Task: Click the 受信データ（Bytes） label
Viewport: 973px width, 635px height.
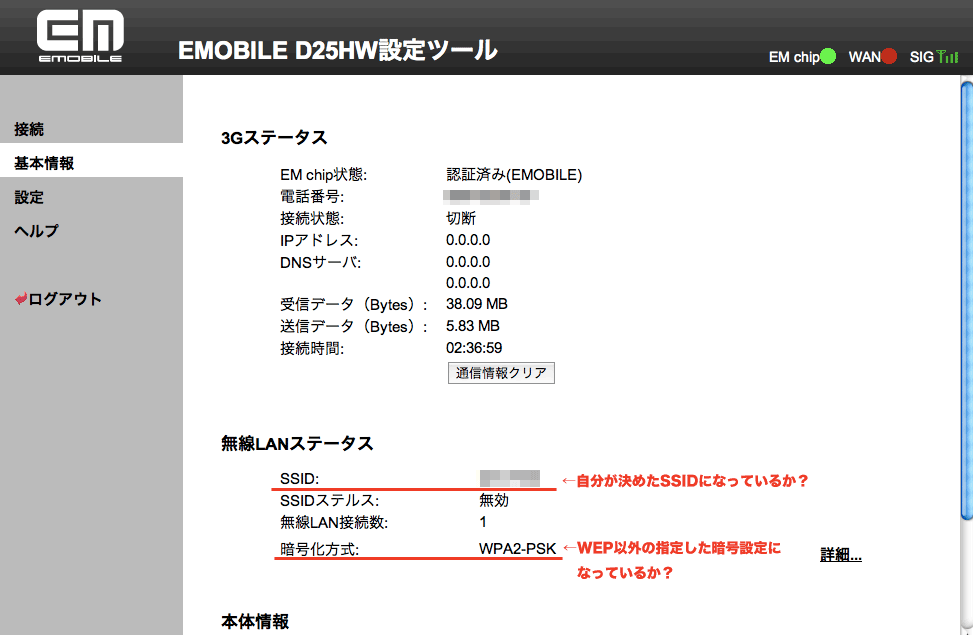Action: click(x=354, y=305)
